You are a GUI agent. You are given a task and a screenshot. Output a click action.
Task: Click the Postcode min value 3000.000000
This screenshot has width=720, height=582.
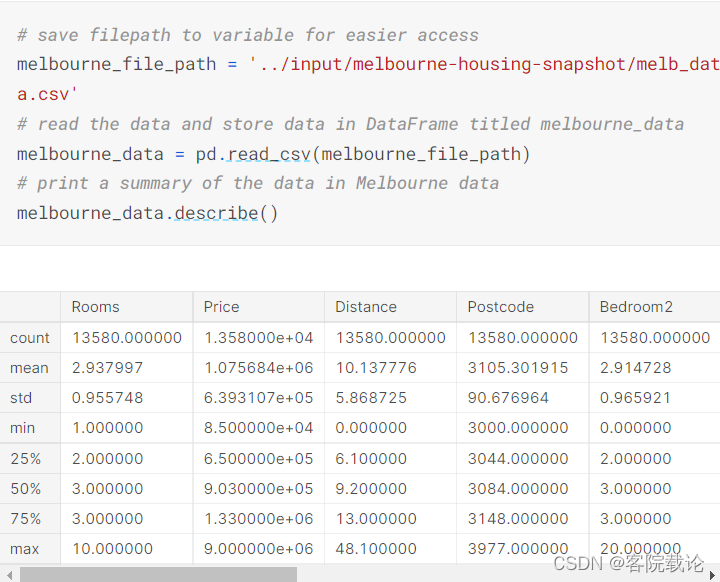[x=518, y=428]
